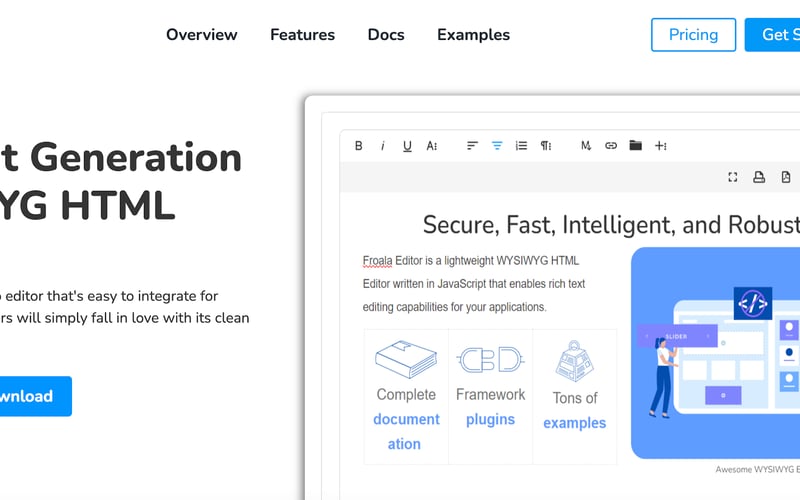This screenshot has height=500, width=800.
Task: Enter fullscreen mode in the editor
Action: pos(733,177)
